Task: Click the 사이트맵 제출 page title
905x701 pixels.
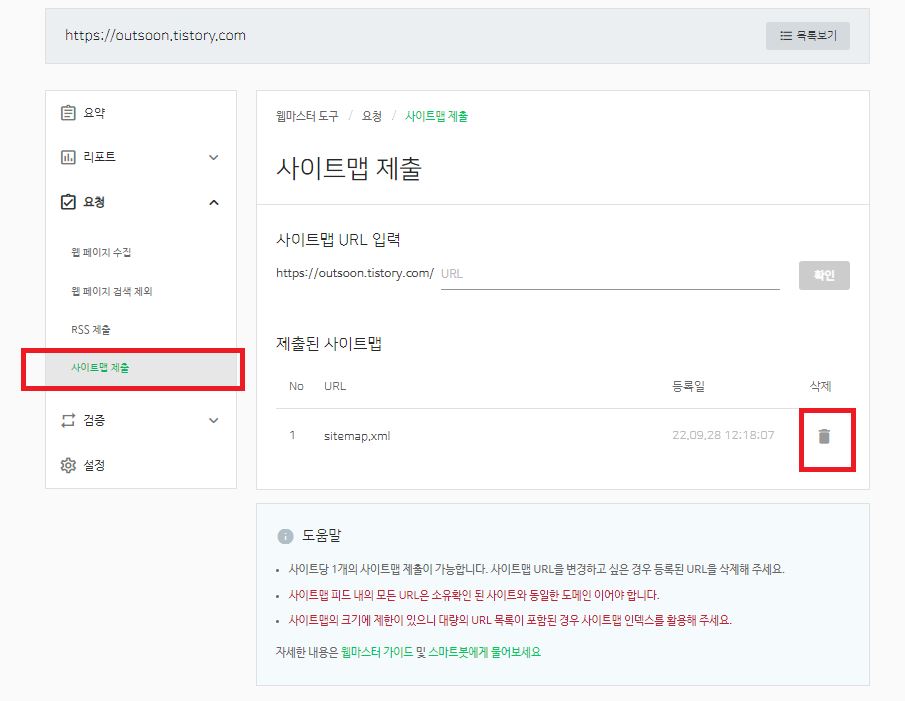Action: (349, 168)
